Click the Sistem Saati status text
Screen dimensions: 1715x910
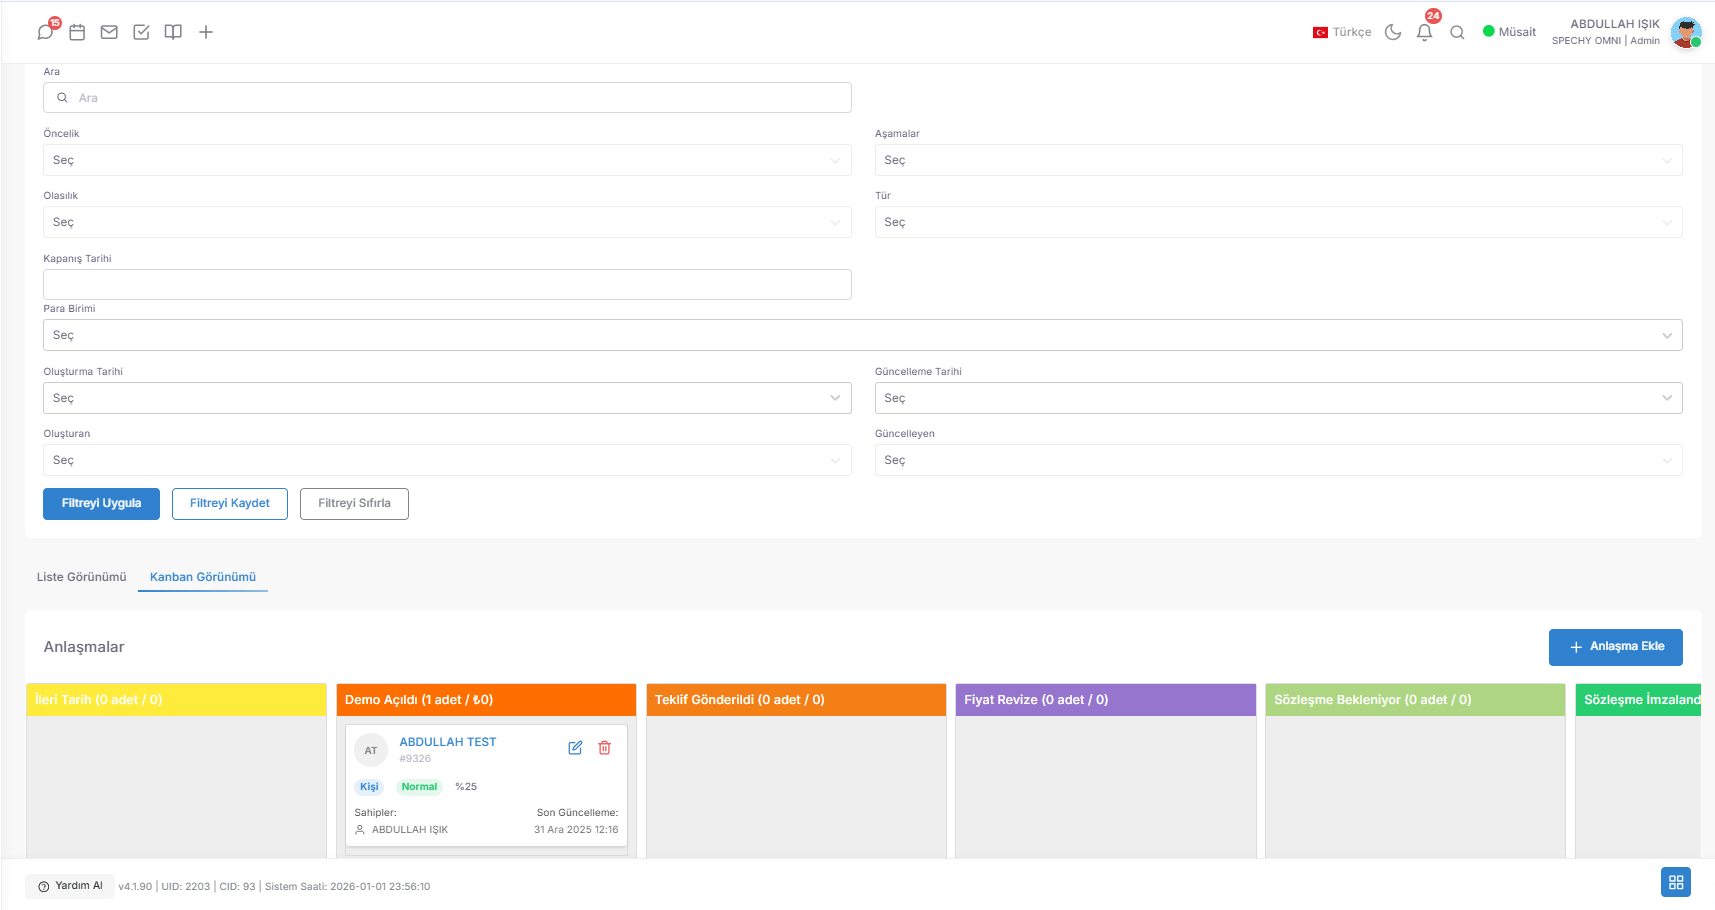click(347, 887)
